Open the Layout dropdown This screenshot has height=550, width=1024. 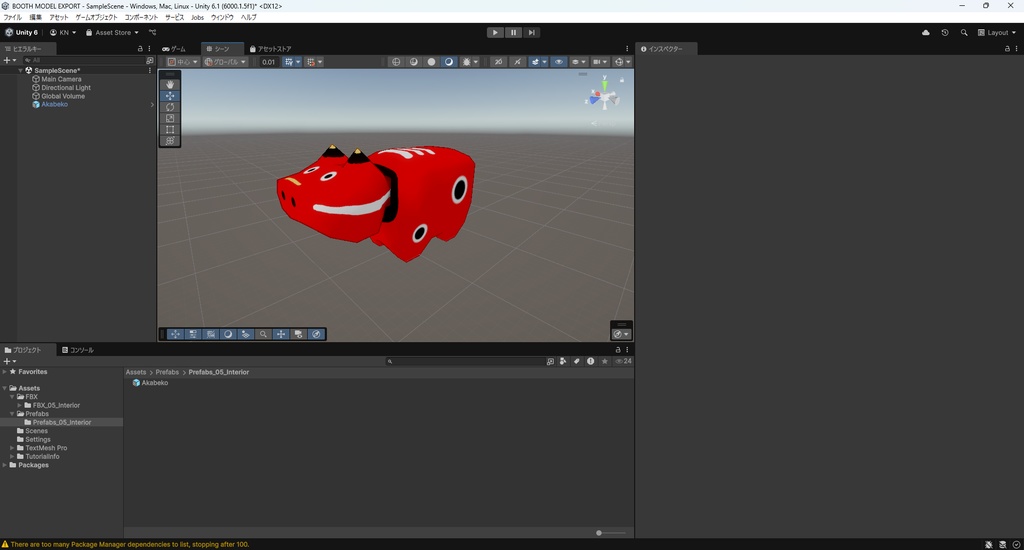click(x=997, y=32)
